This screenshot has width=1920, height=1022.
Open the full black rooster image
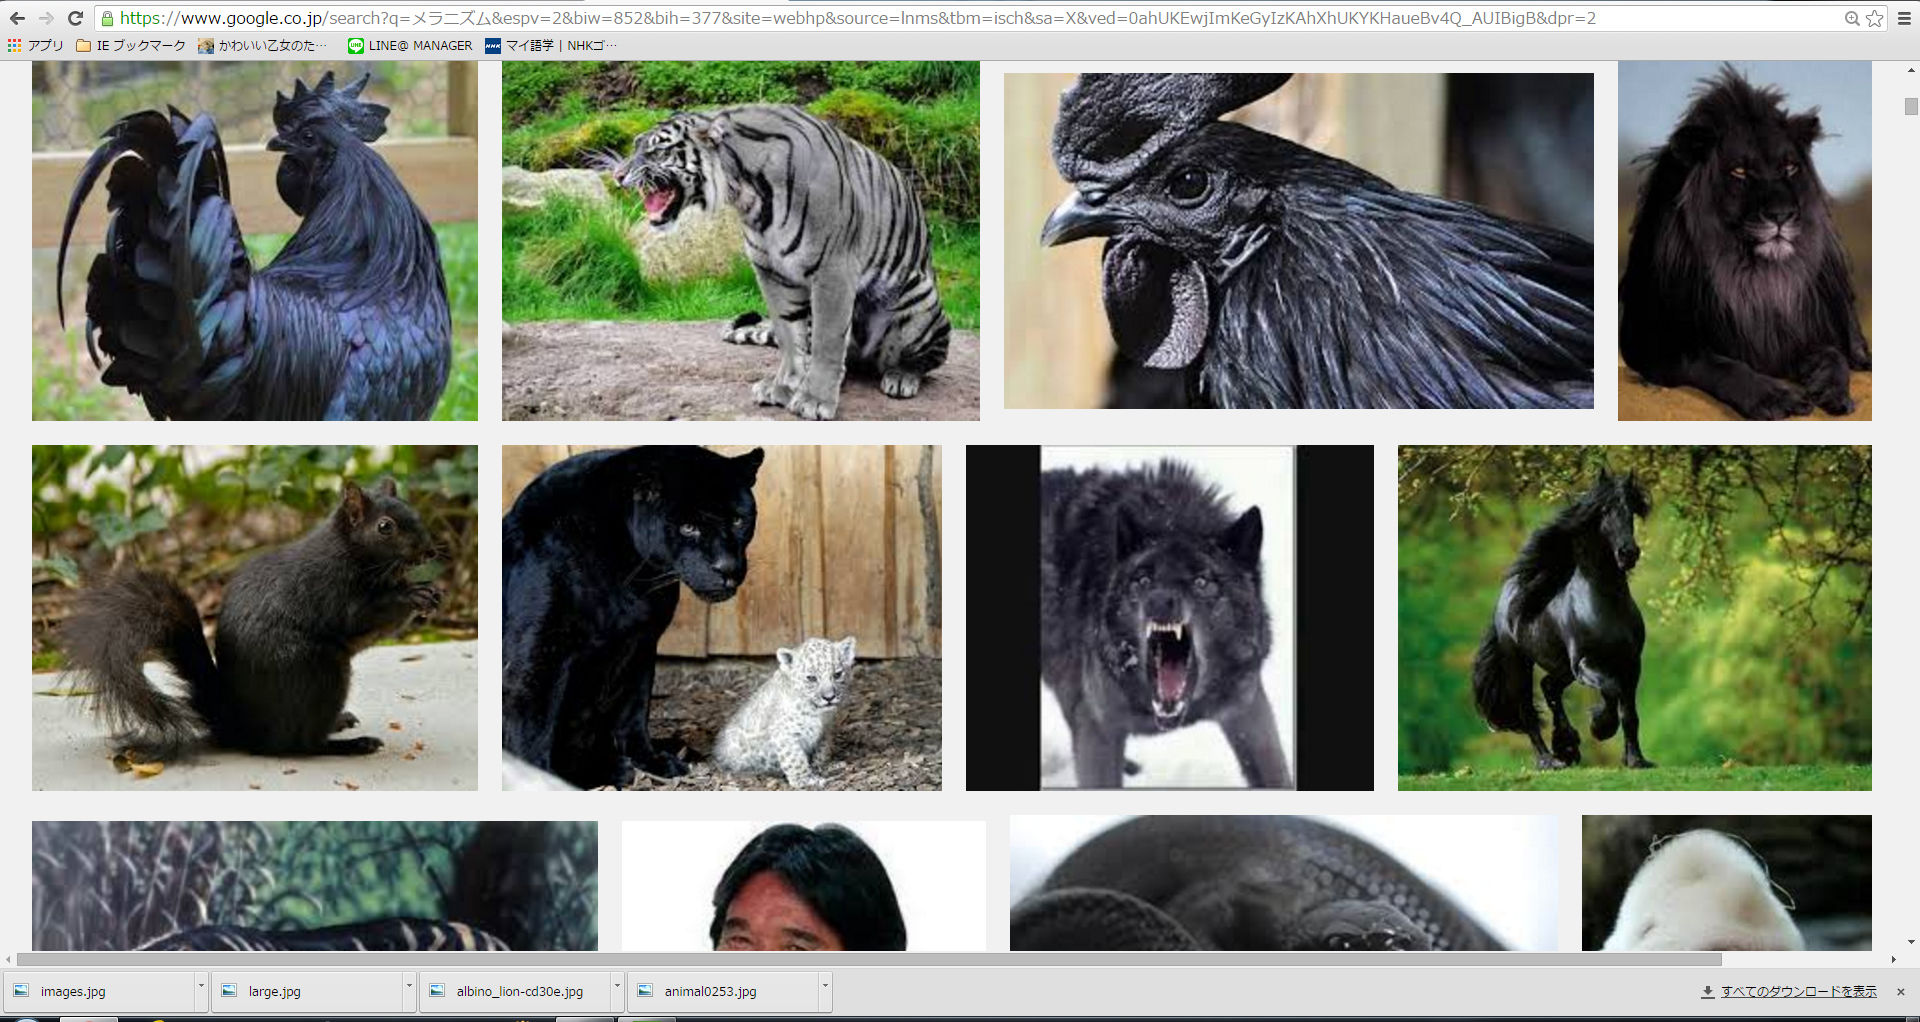(x=255, y=241)
